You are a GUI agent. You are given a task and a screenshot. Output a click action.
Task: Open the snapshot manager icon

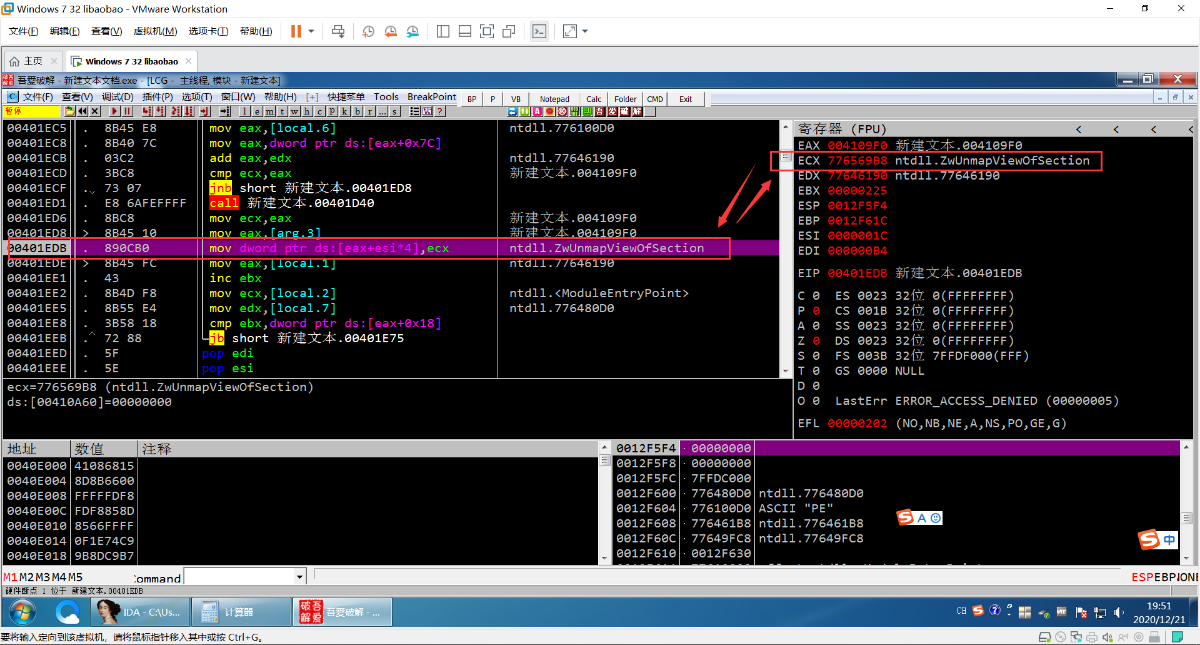[x=410, y=31]
